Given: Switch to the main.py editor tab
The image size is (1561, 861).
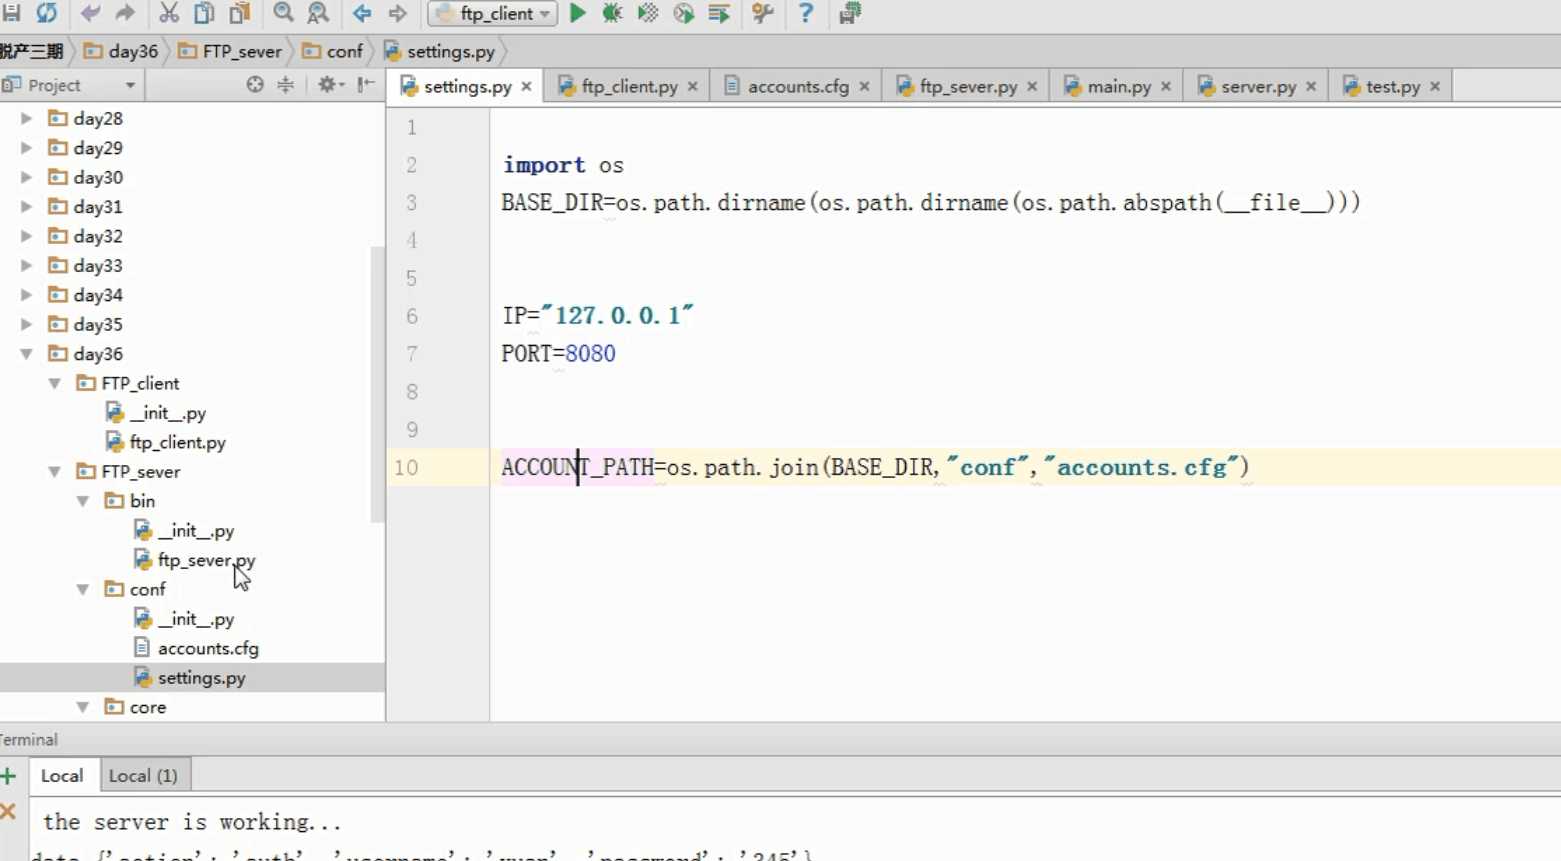Looking at the screenshot, I should click(x=1118, y=86).
